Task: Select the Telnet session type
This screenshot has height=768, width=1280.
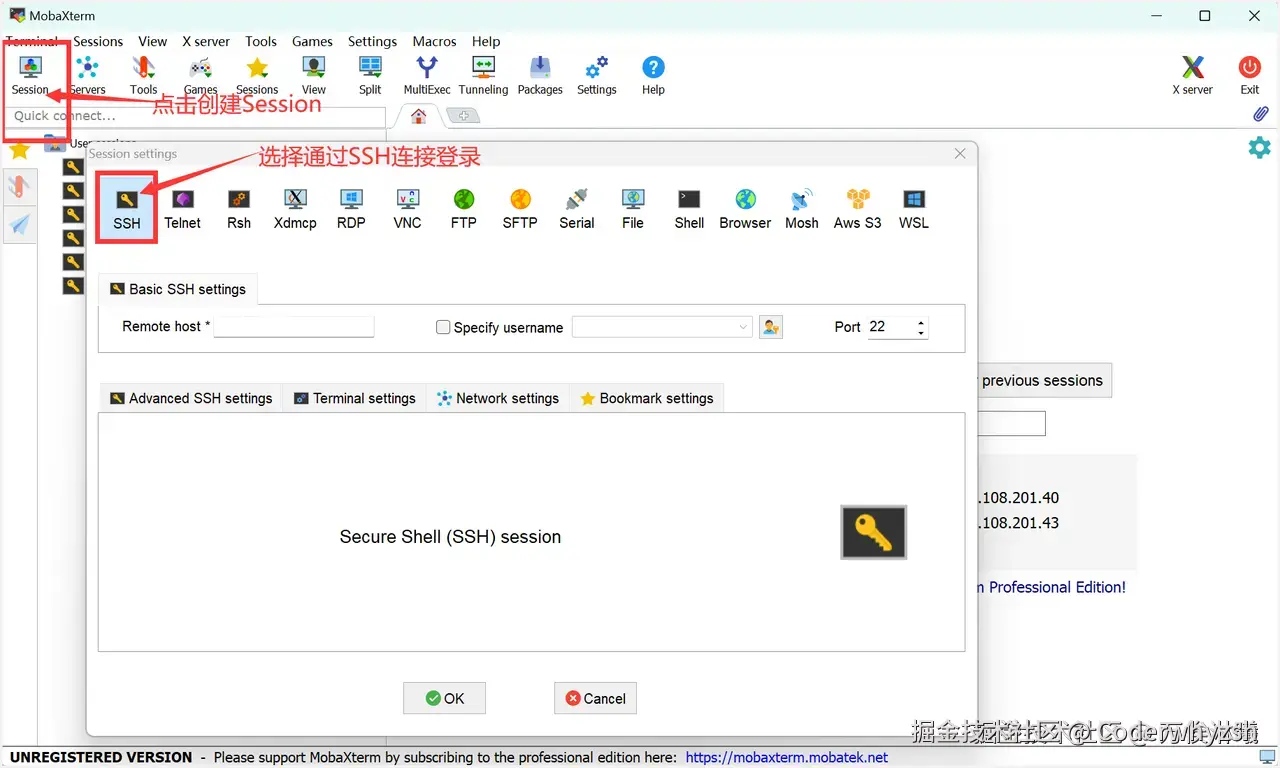Action: click(183, 209)
